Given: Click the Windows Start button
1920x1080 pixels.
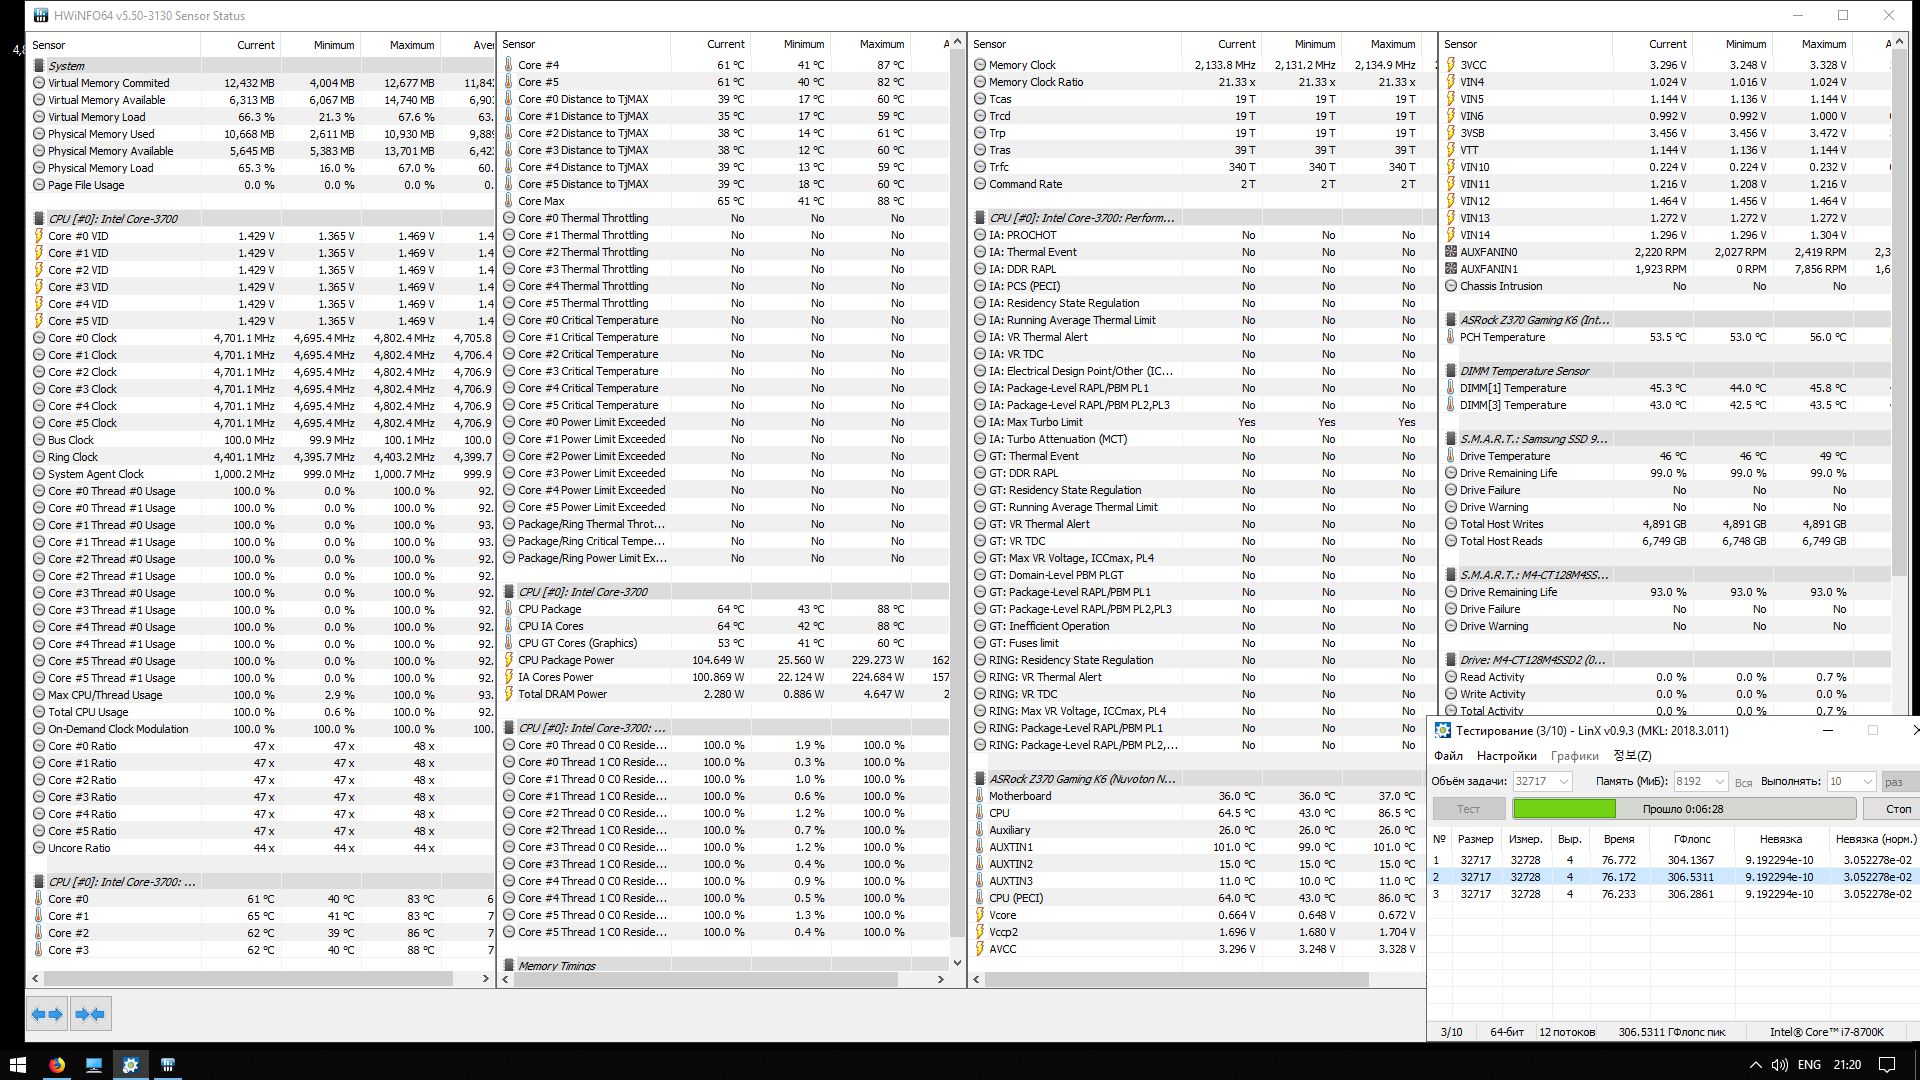Looking at the screenshot, I should tap(17, 1065).
